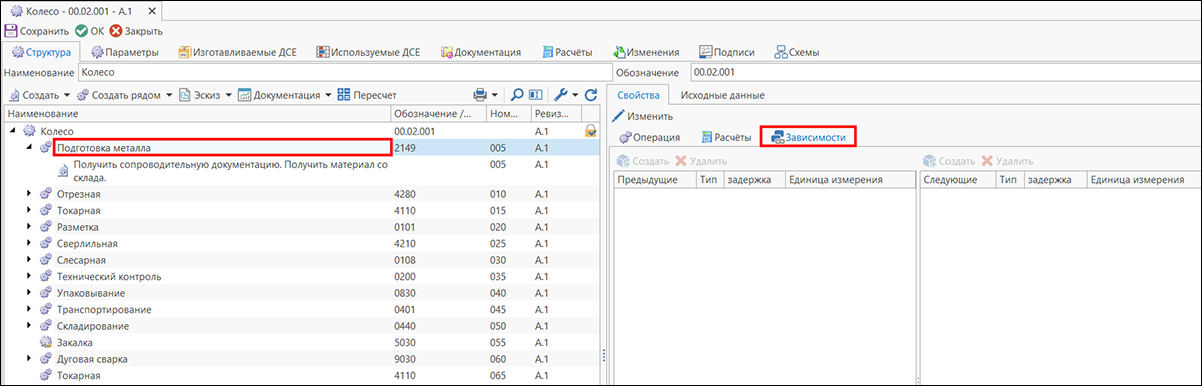1202x386 pixels.
Task: Expand the Сверлильная operation
Action: click(29, 243)
